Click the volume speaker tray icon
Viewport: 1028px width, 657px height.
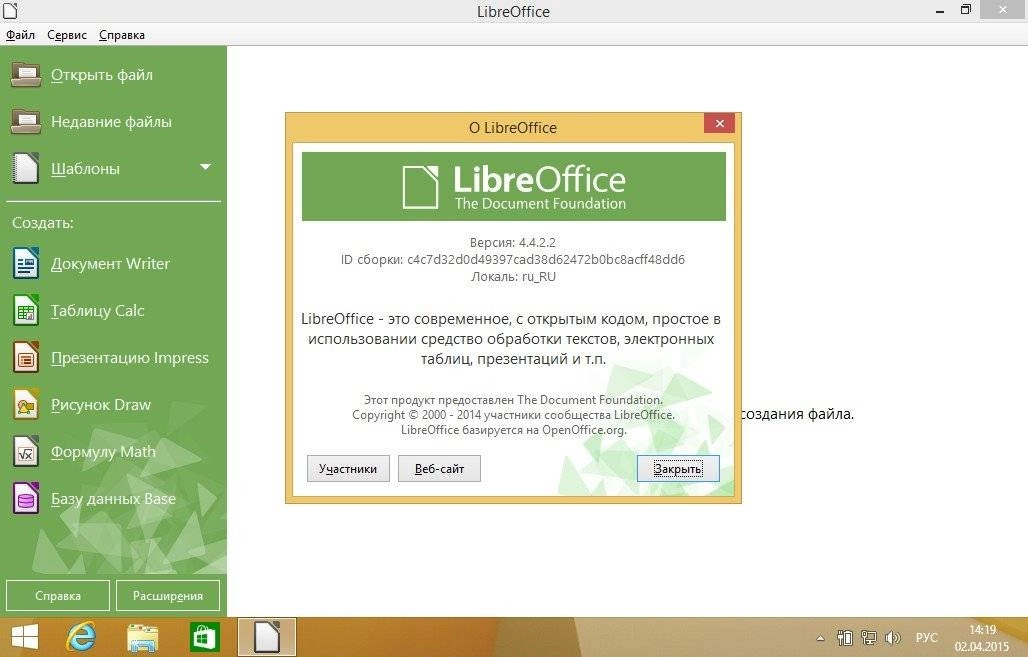pos(892,638)
